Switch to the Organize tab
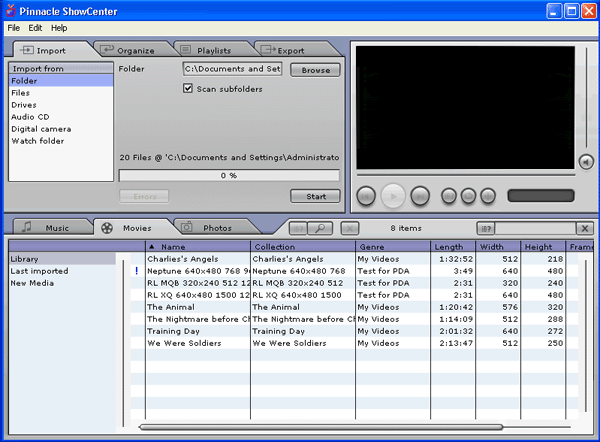 [x=134, y=50]
